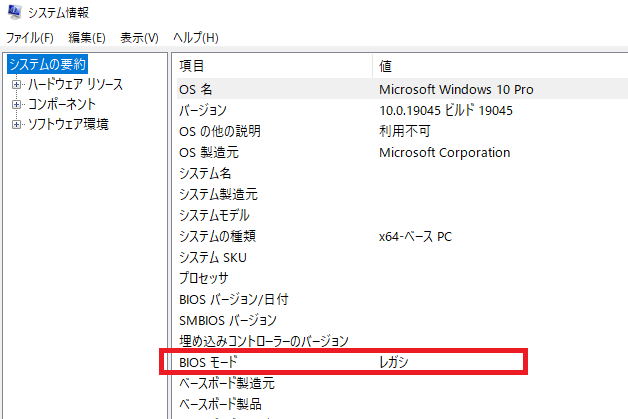Expand the ハードウェア リソース node
Image resolution: width=628 pixels, height=419 pixels.
click(x=16, y=85)
